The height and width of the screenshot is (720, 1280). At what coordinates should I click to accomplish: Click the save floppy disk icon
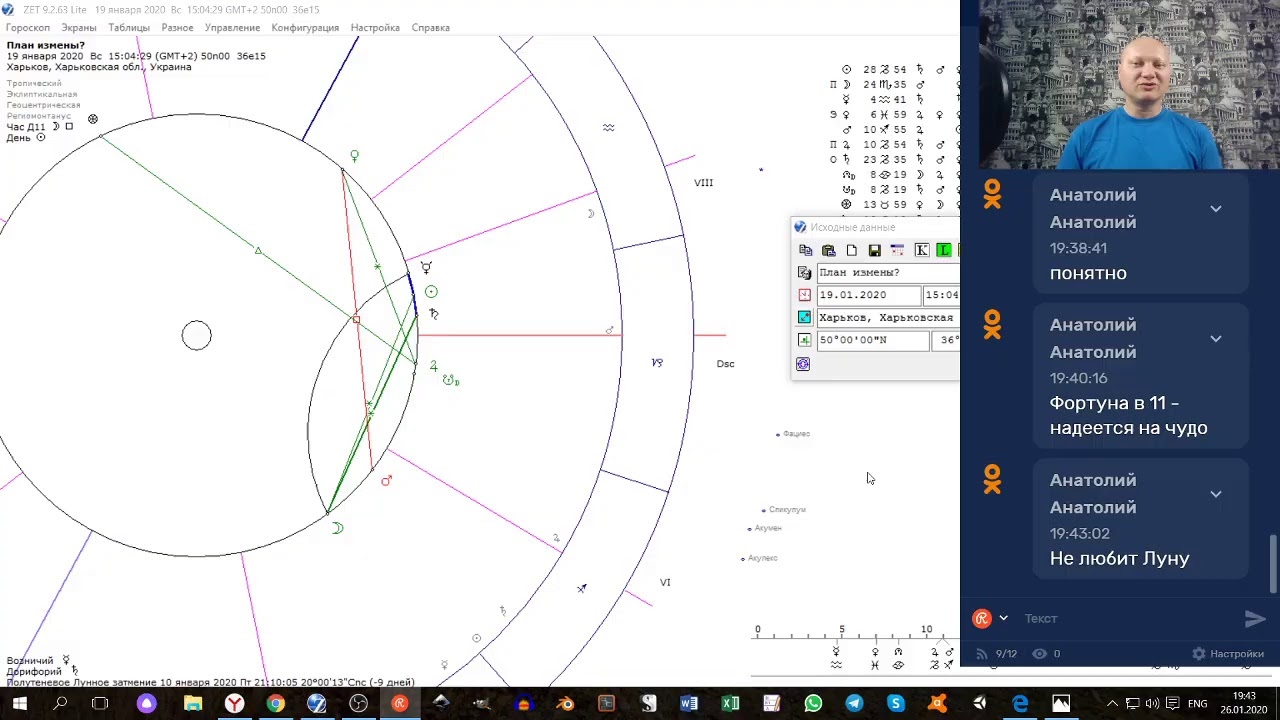875,250
